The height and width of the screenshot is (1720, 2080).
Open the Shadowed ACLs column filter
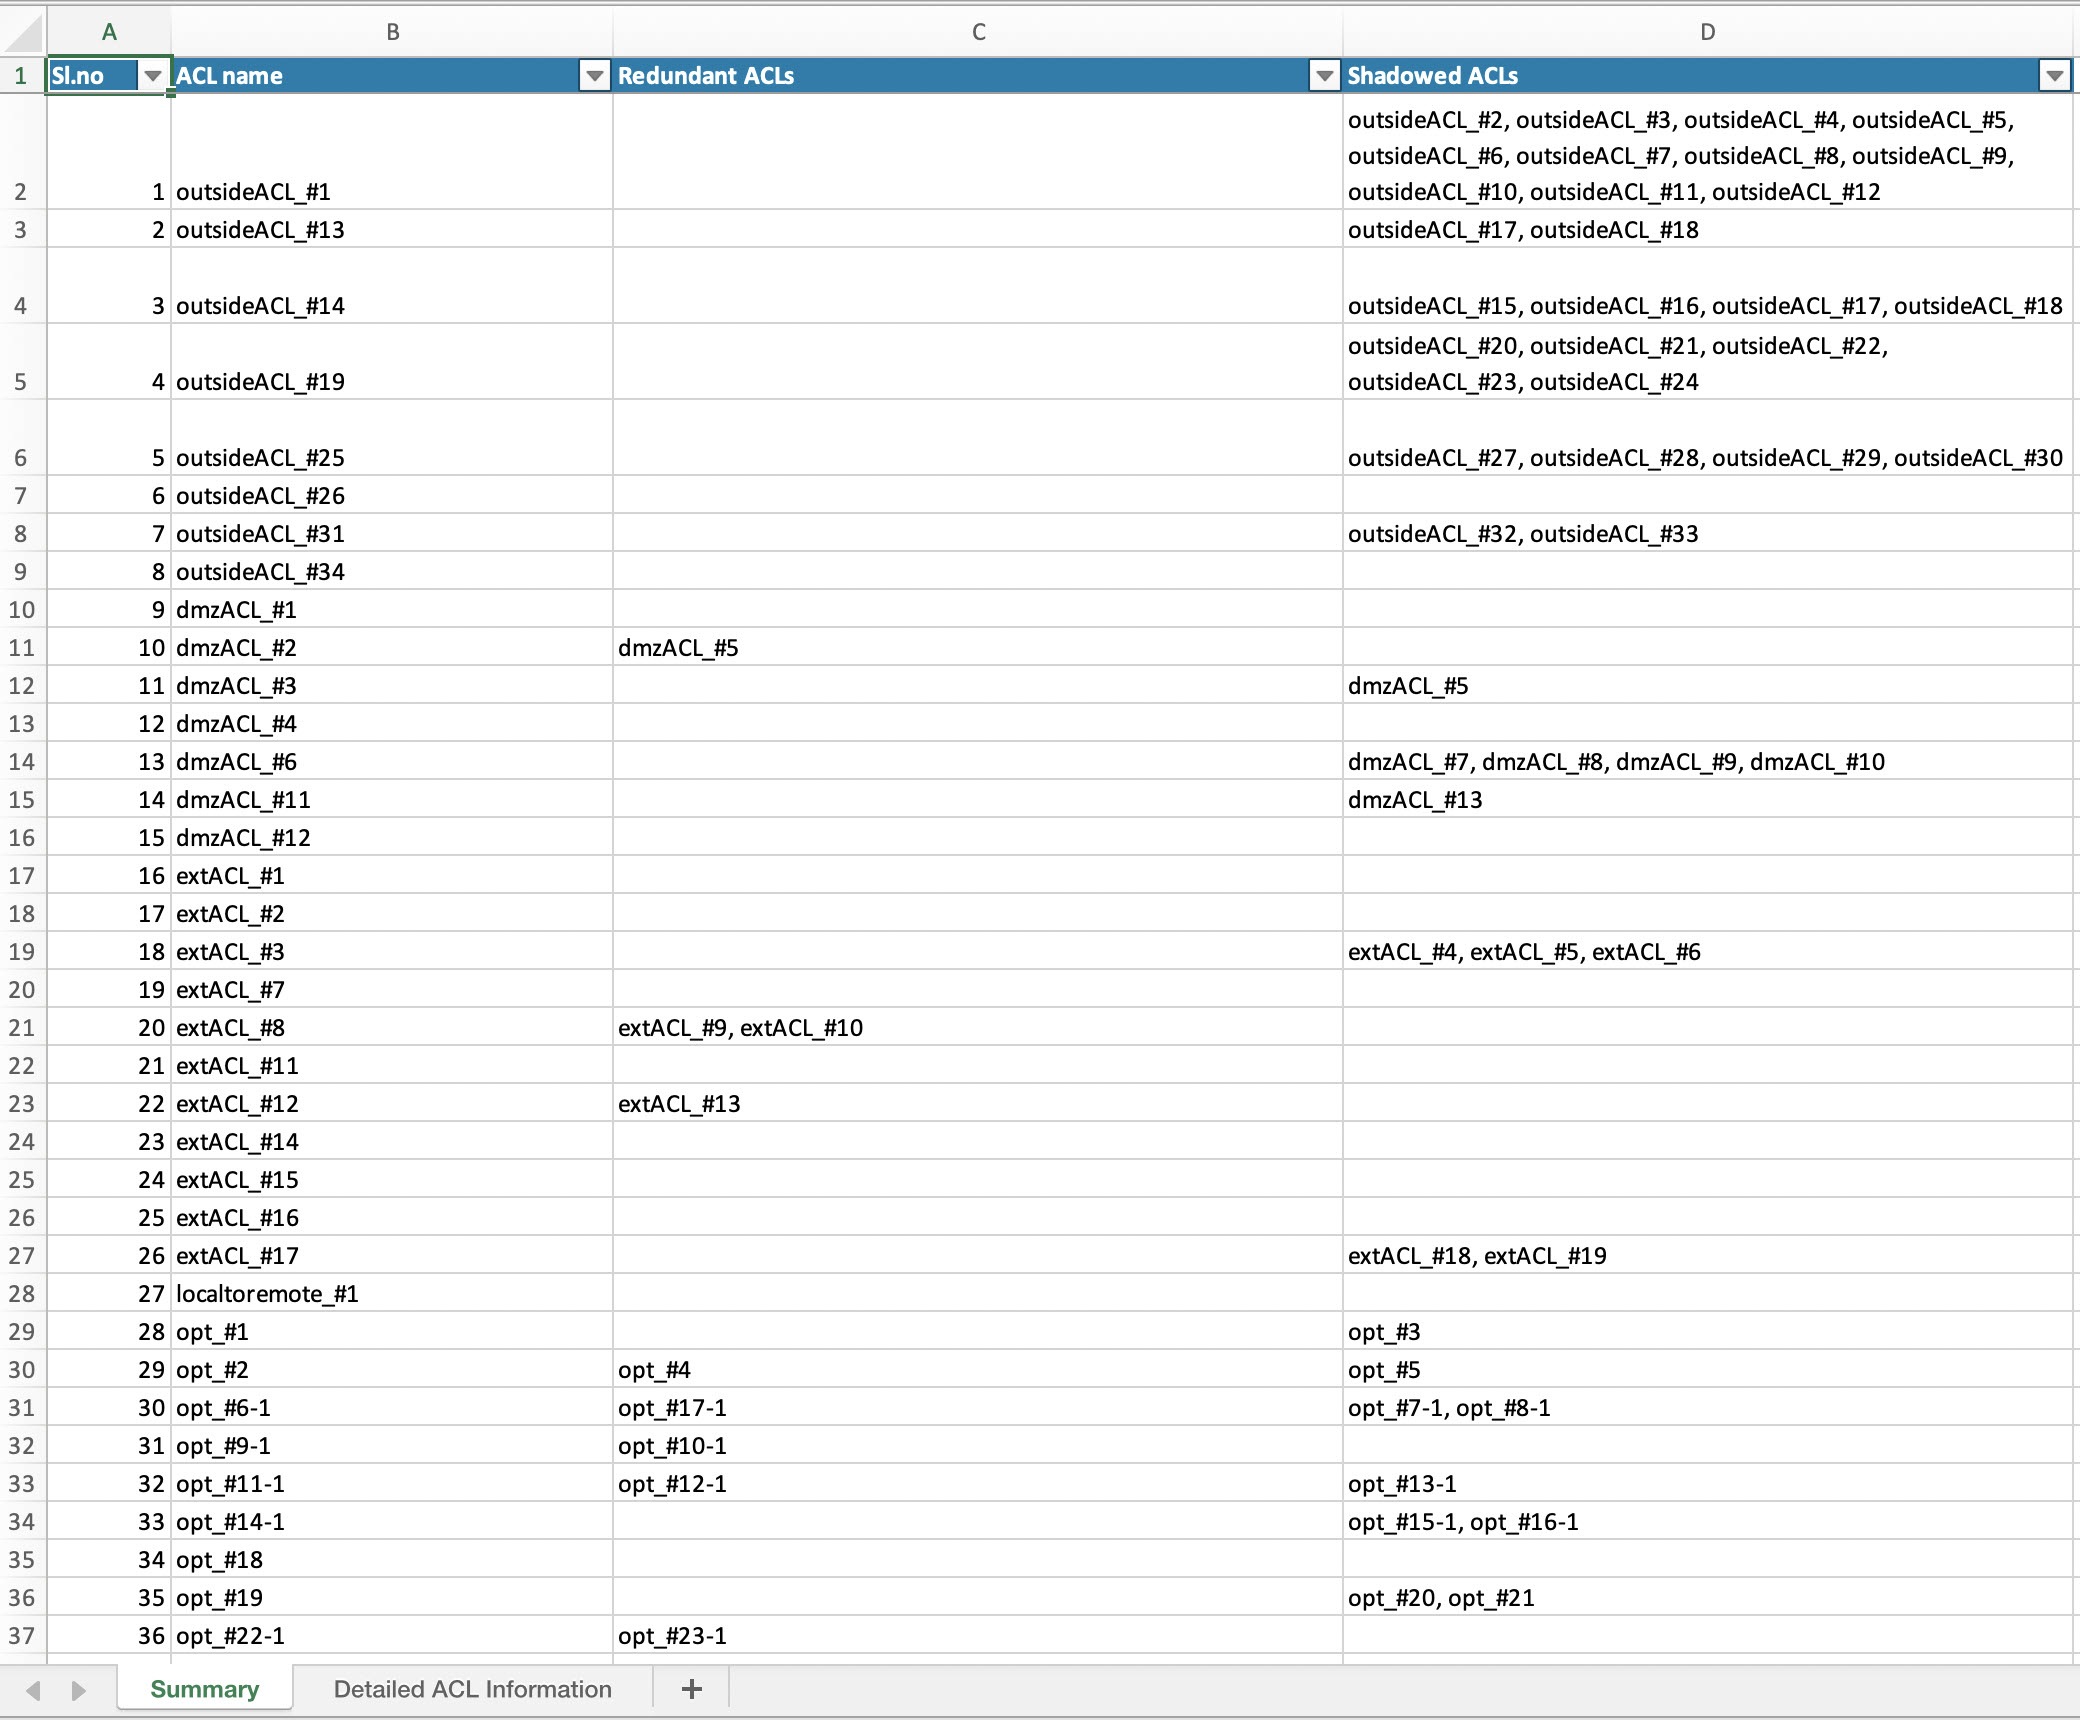pyautogui.click(x=2057, y=76)
